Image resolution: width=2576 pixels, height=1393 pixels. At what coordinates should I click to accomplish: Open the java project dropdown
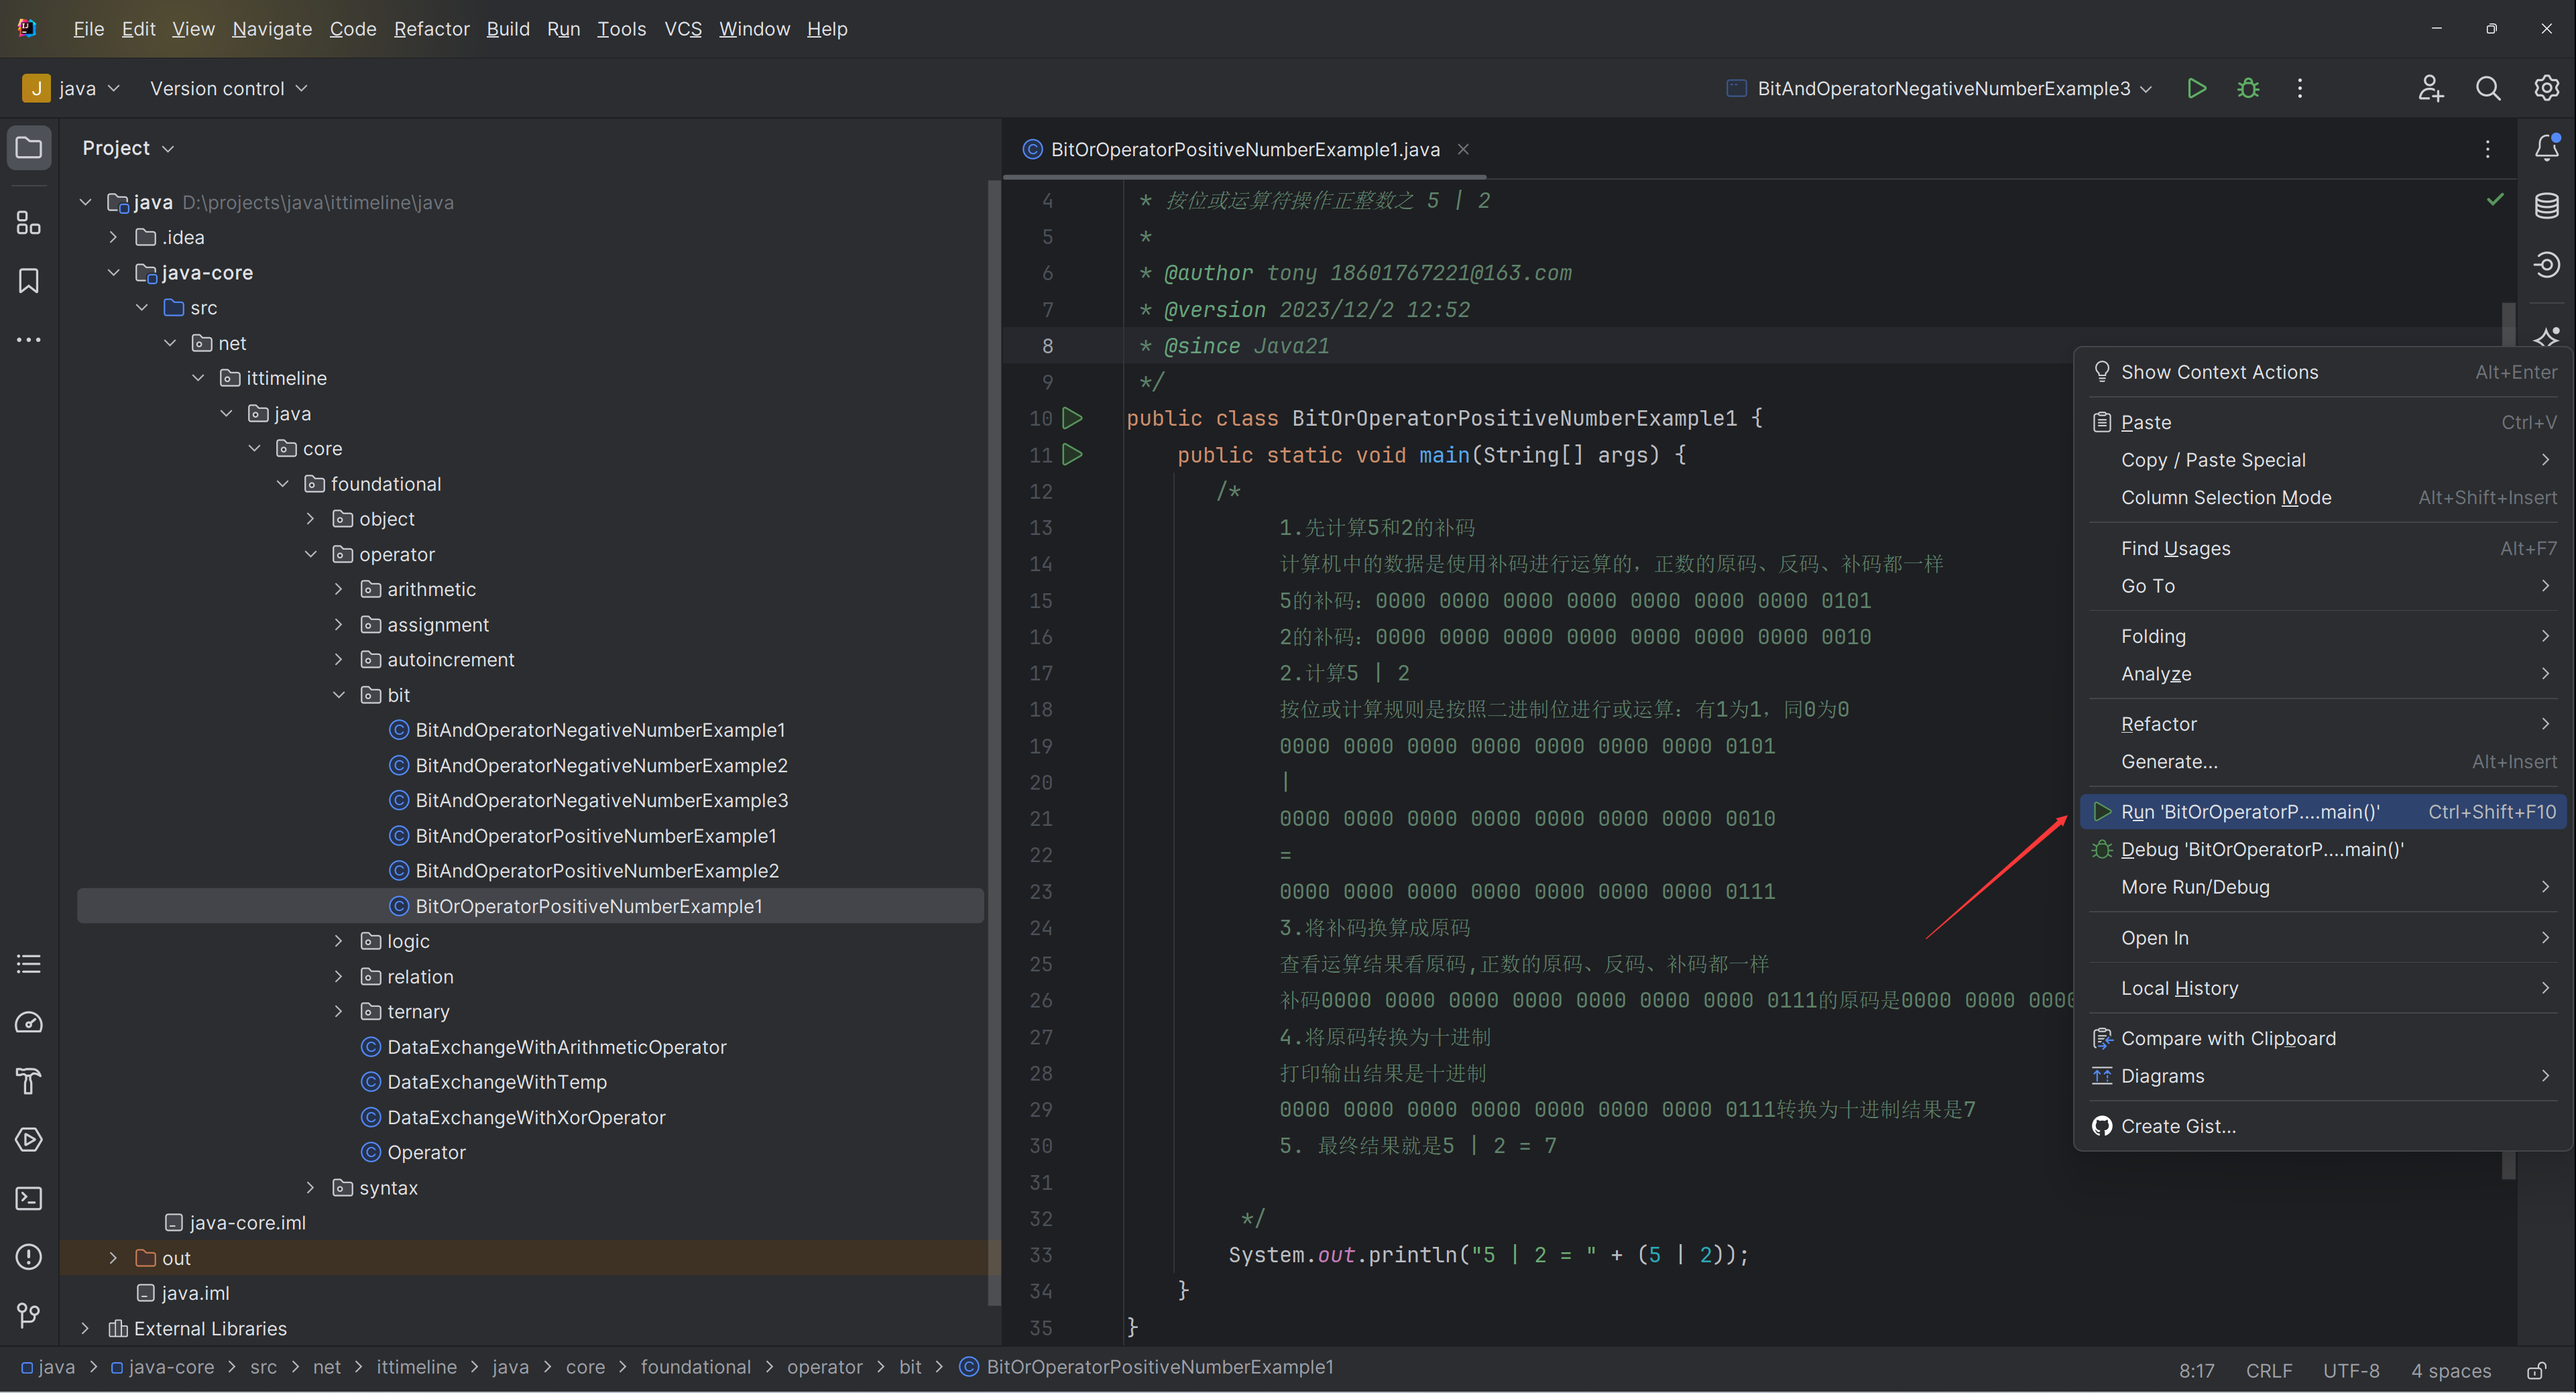point(72,88)
